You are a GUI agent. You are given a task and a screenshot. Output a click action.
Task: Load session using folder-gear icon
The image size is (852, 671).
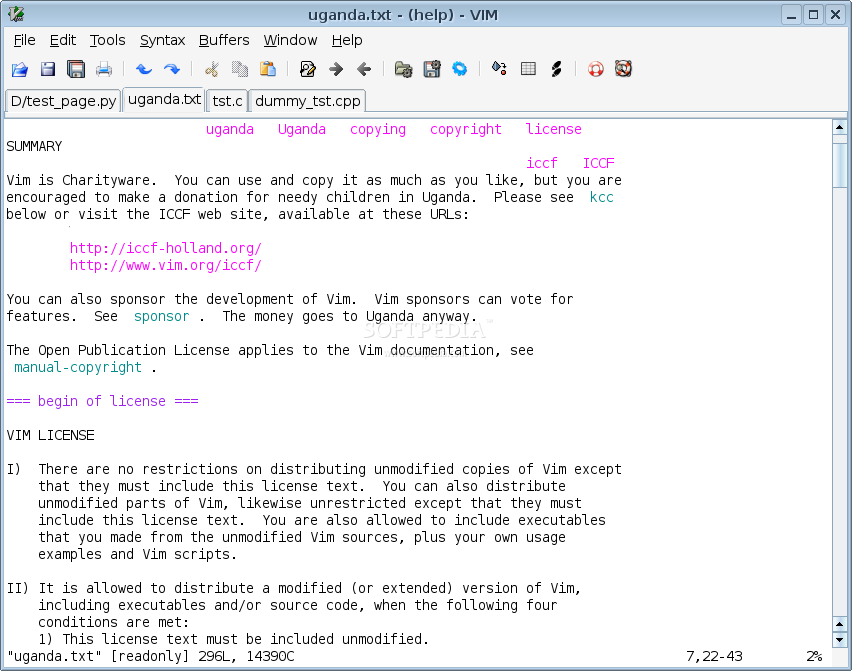403,69
